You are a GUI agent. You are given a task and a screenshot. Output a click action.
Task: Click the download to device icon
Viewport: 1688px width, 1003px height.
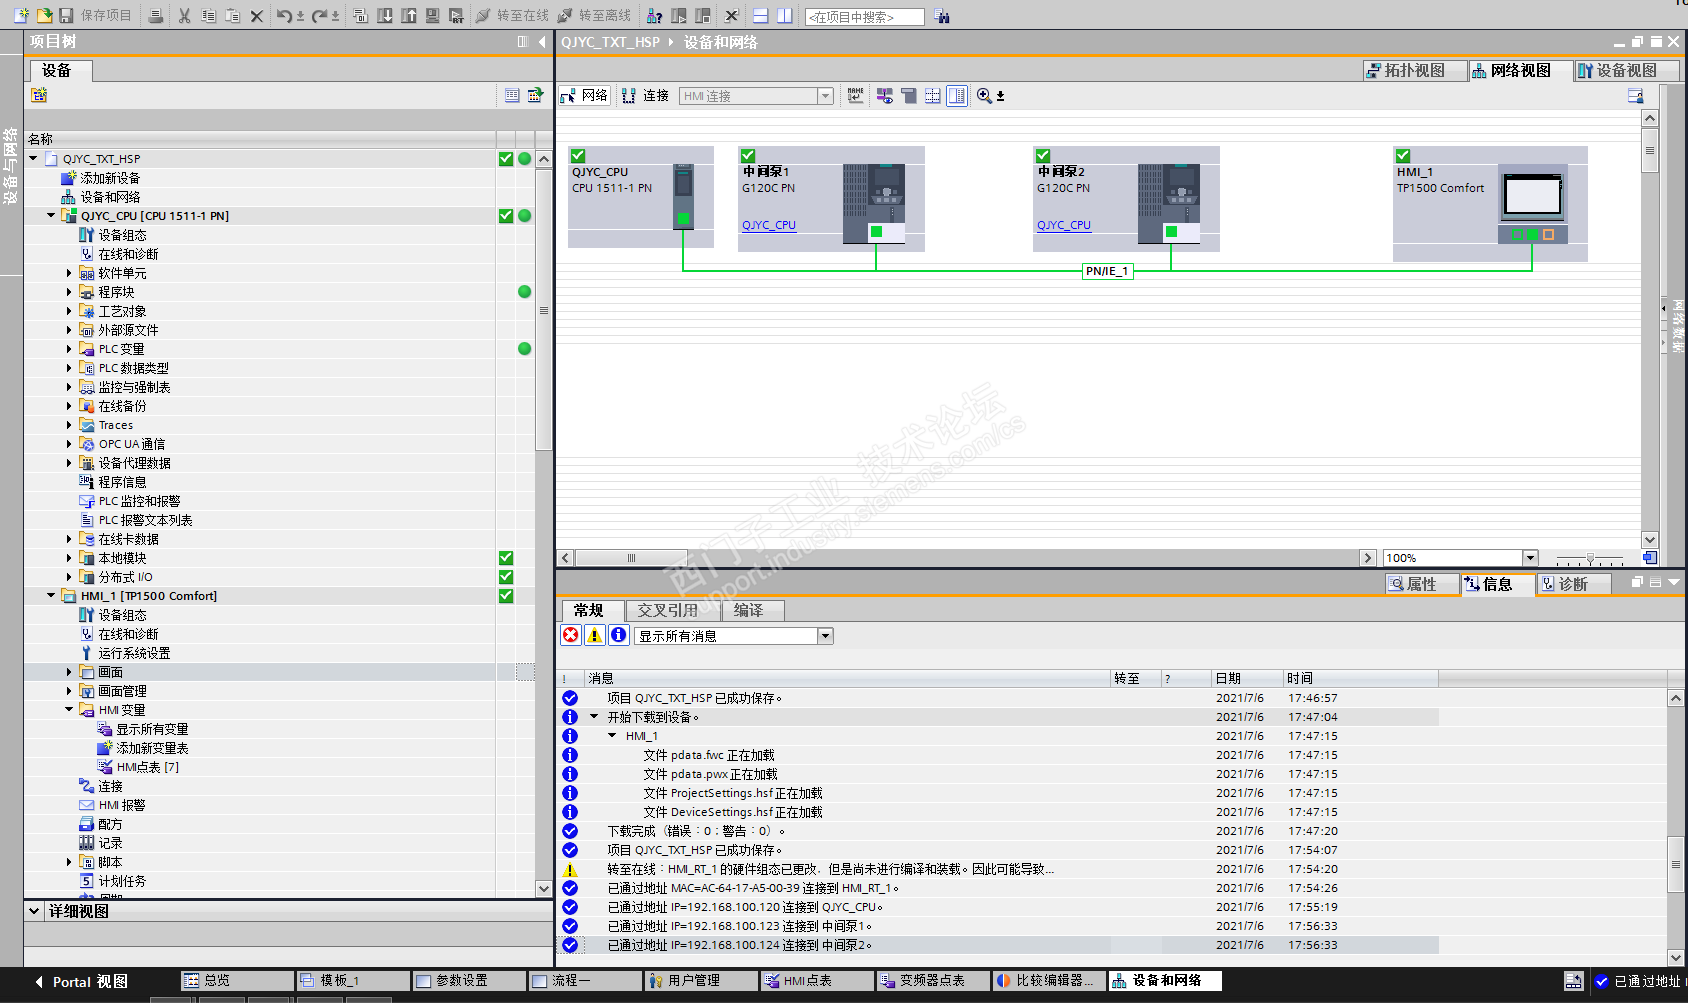click(385, 15)
